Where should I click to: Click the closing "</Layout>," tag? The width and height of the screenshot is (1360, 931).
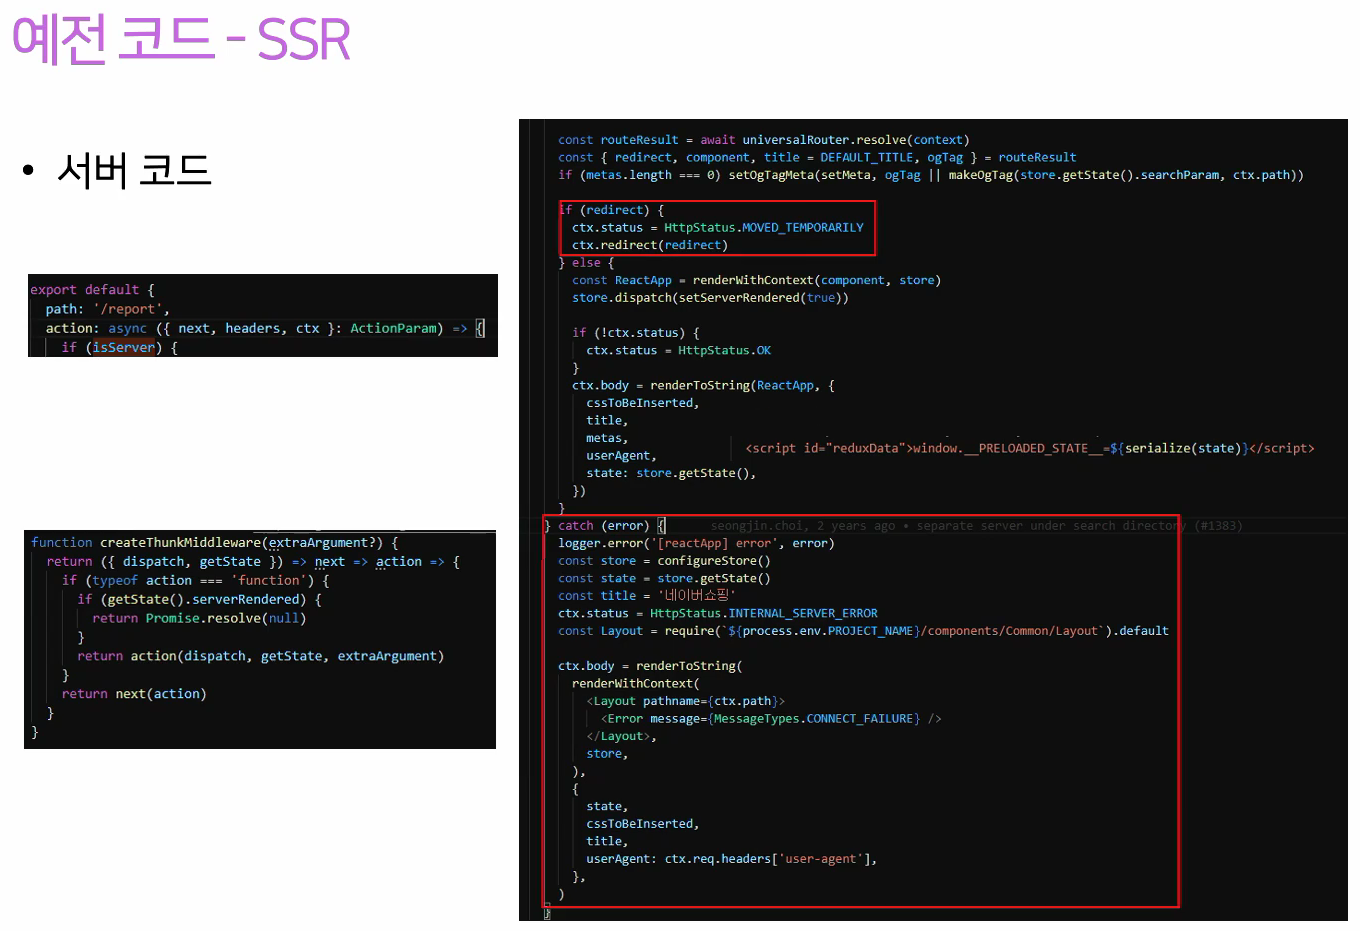(x=621, y=736)
